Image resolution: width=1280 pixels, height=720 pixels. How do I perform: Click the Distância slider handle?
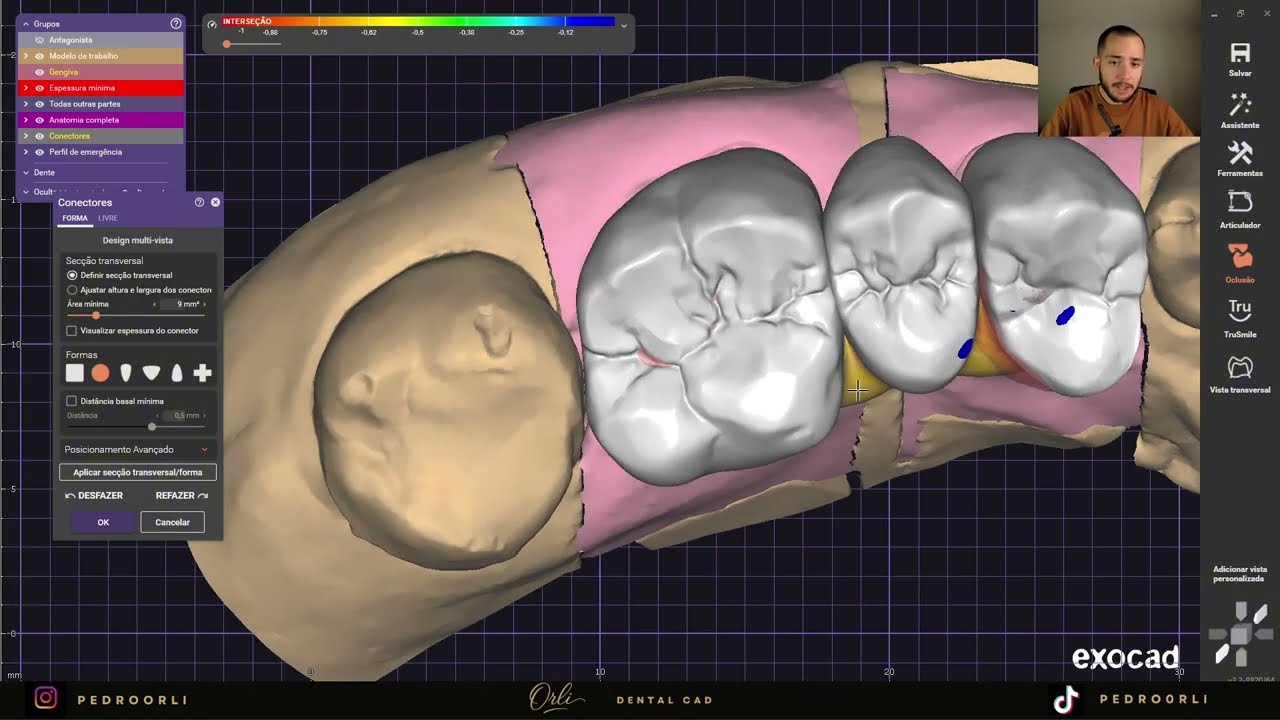[x=152, y=427]
